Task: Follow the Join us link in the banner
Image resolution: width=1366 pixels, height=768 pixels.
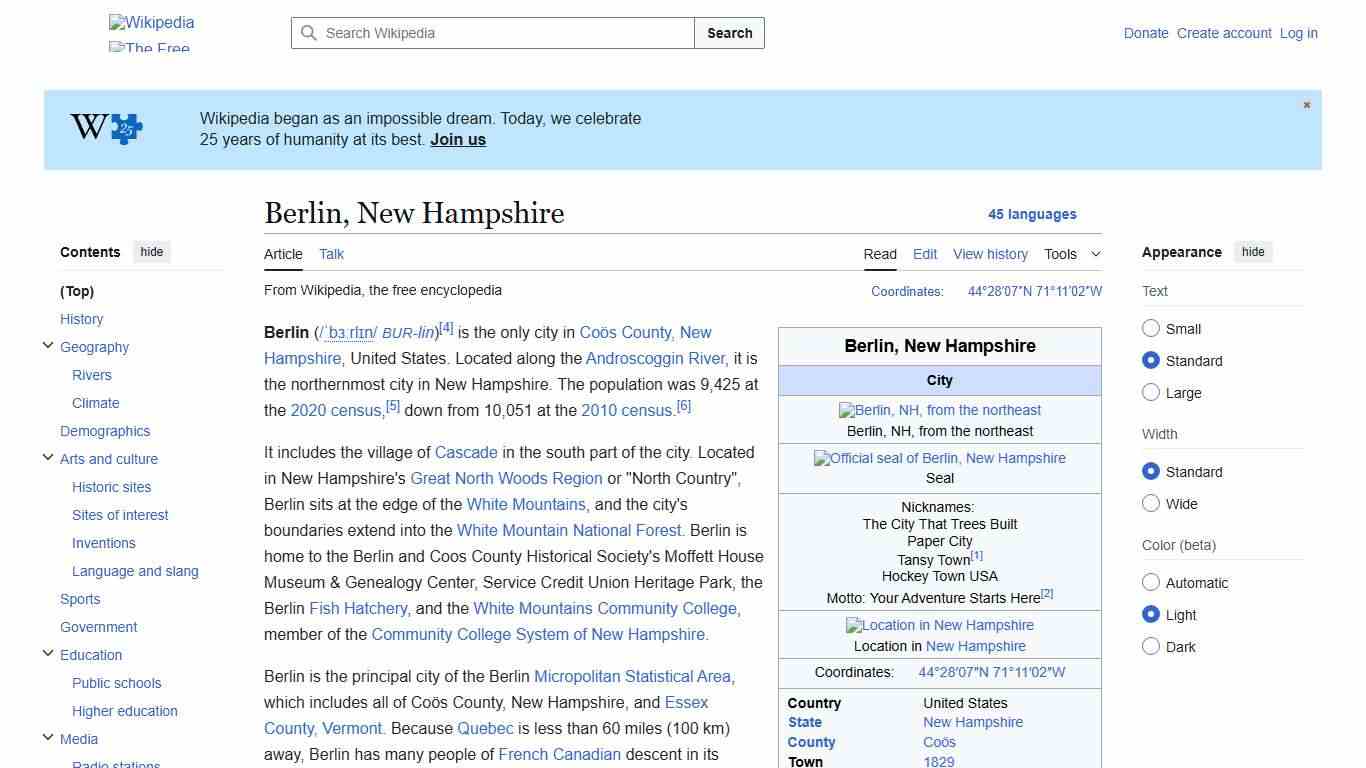Action: [x=457, y=139]
